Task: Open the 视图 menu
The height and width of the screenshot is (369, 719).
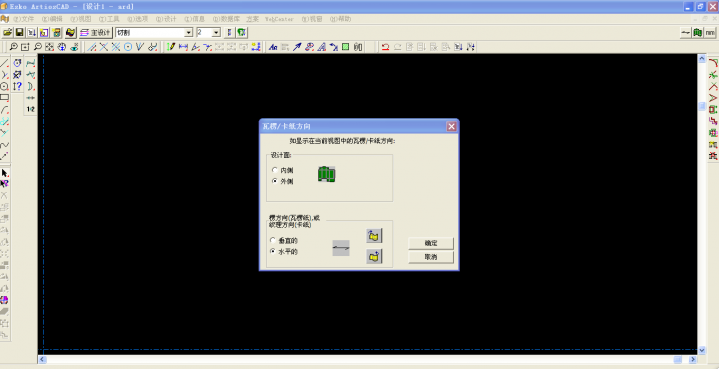Action: pyautogui.click(x=81, y=19)
